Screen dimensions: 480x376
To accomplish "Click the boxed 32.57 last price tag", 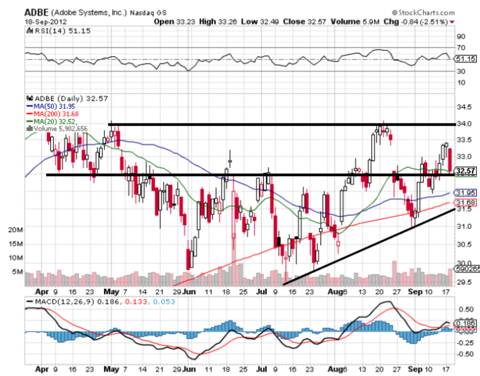I will [x=466, y=171].
